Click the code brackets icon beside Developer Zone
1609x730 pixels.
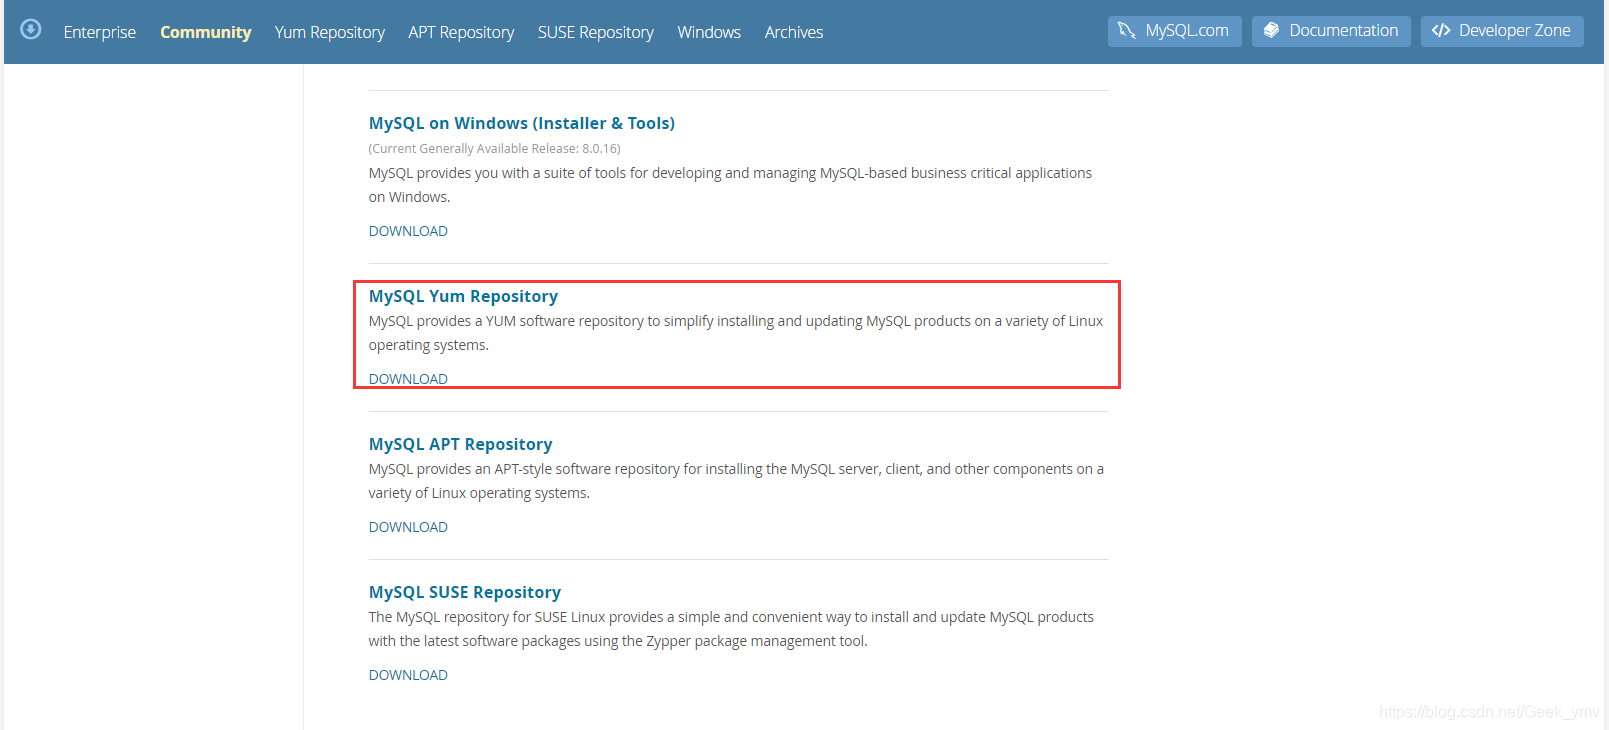pyautogui.click(x=1441, y=31)
